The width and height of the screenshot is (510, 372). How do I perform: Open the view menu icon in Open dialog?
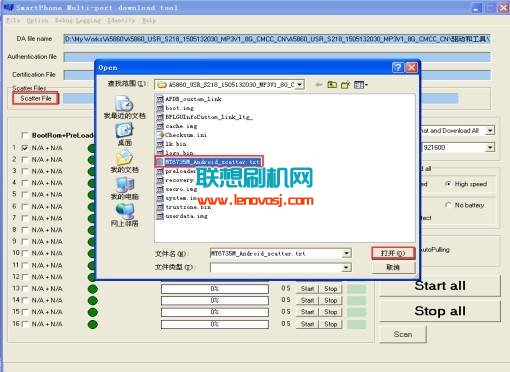pos(361,85)
